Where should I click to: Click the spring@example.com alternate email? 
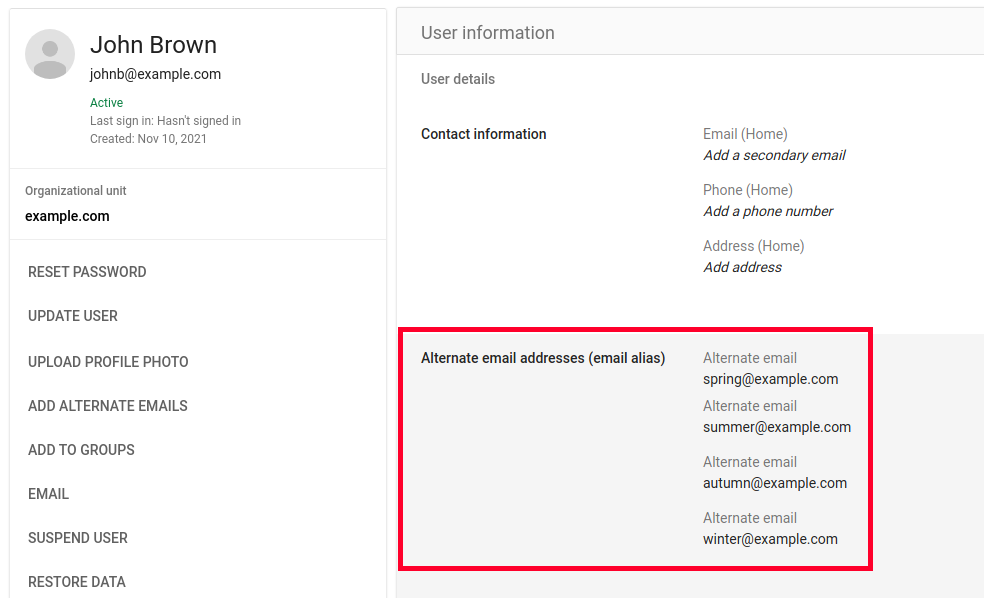770,379
